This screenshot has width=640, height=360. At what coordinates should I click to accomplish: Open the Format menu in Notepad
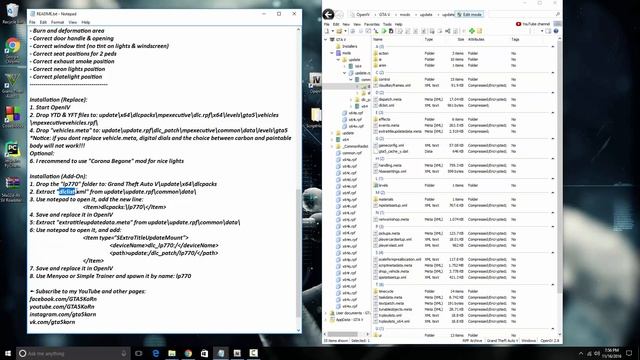(58, 22)
